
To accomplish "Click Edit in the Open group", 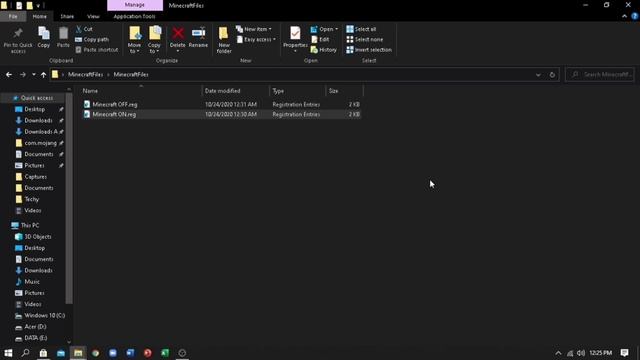I will click(320, 40).
